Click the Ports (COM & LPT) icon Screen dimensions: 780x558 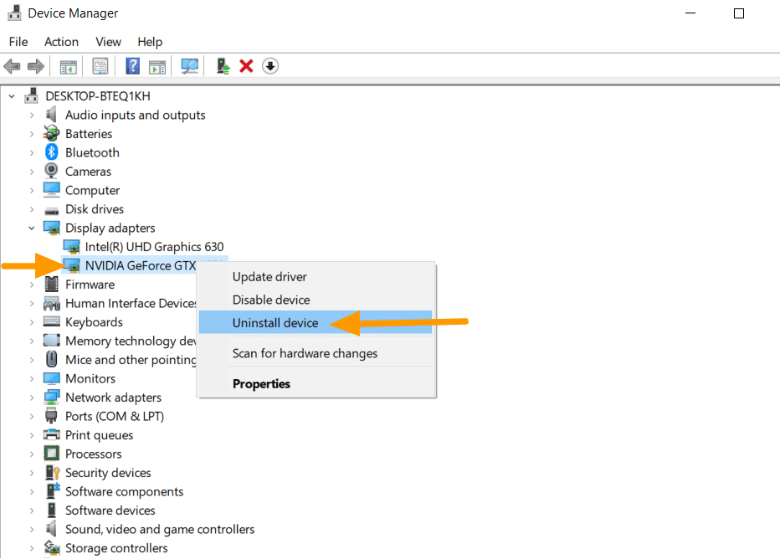tap(51, 416)
